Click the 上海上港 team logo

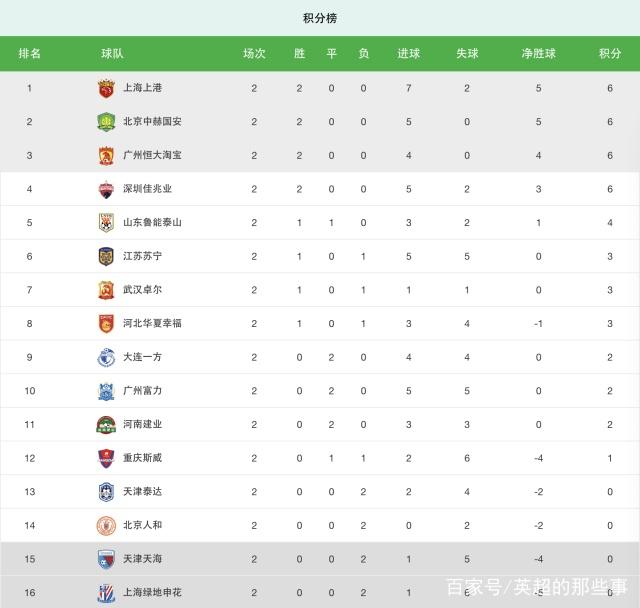106,88
